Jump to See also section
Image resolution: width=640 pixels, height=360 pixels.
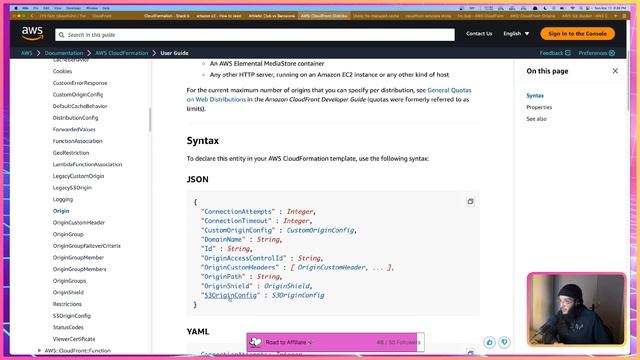point(536,119)
